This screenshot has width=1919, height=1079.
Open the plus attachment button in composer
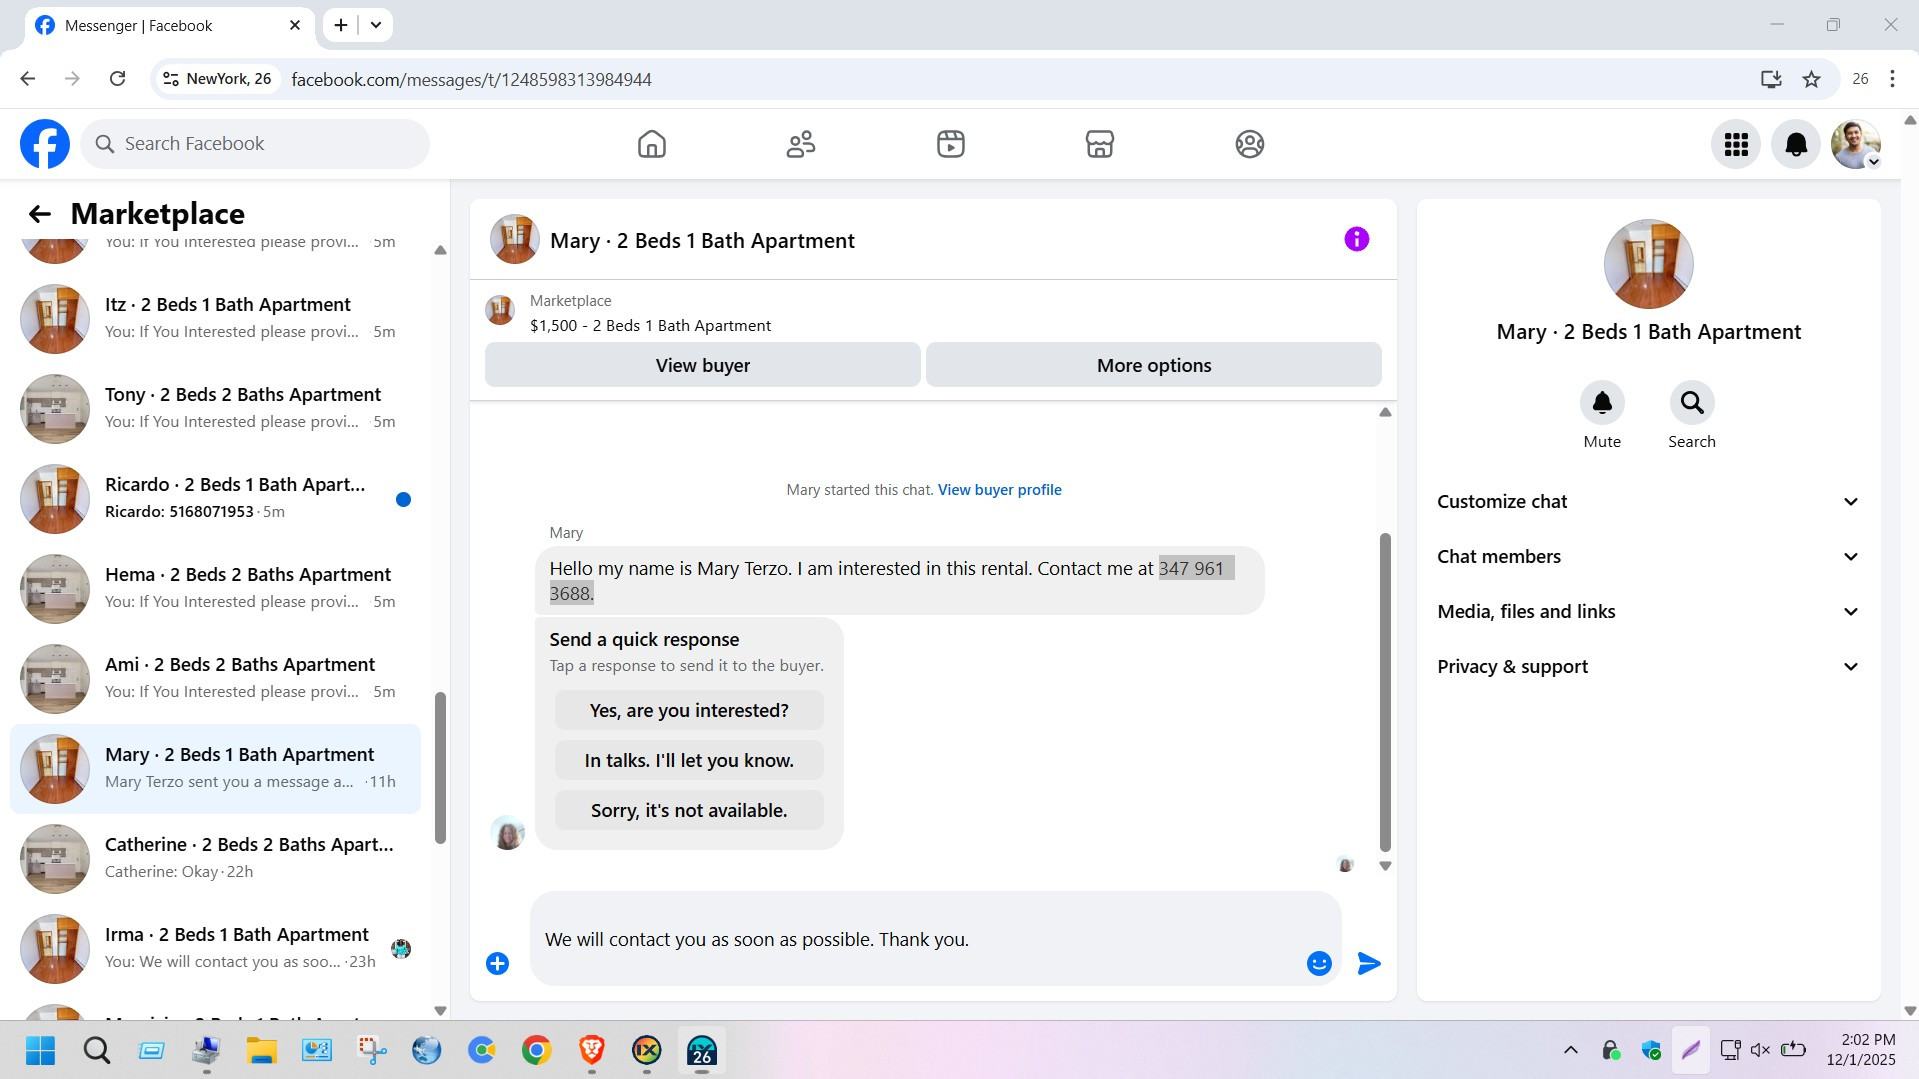point(497,963)
